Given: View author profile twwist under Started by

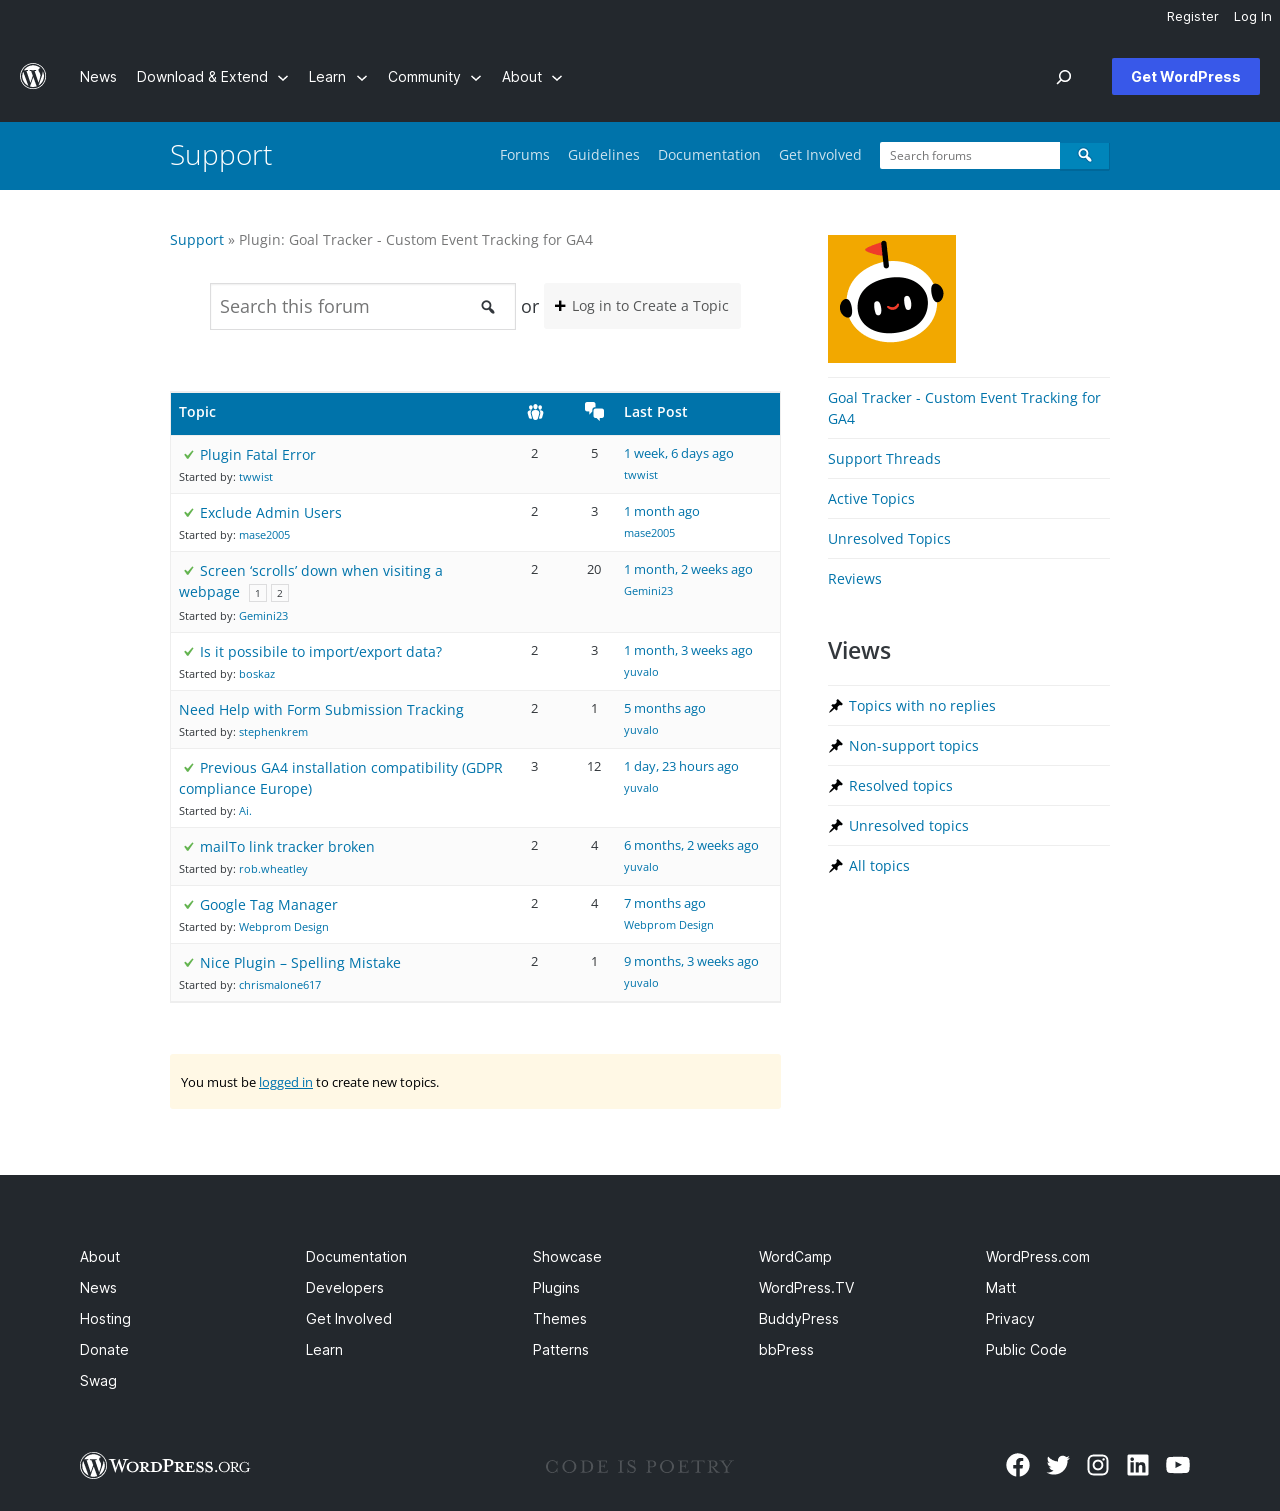Looking at the screenshot, I should 256,477.
